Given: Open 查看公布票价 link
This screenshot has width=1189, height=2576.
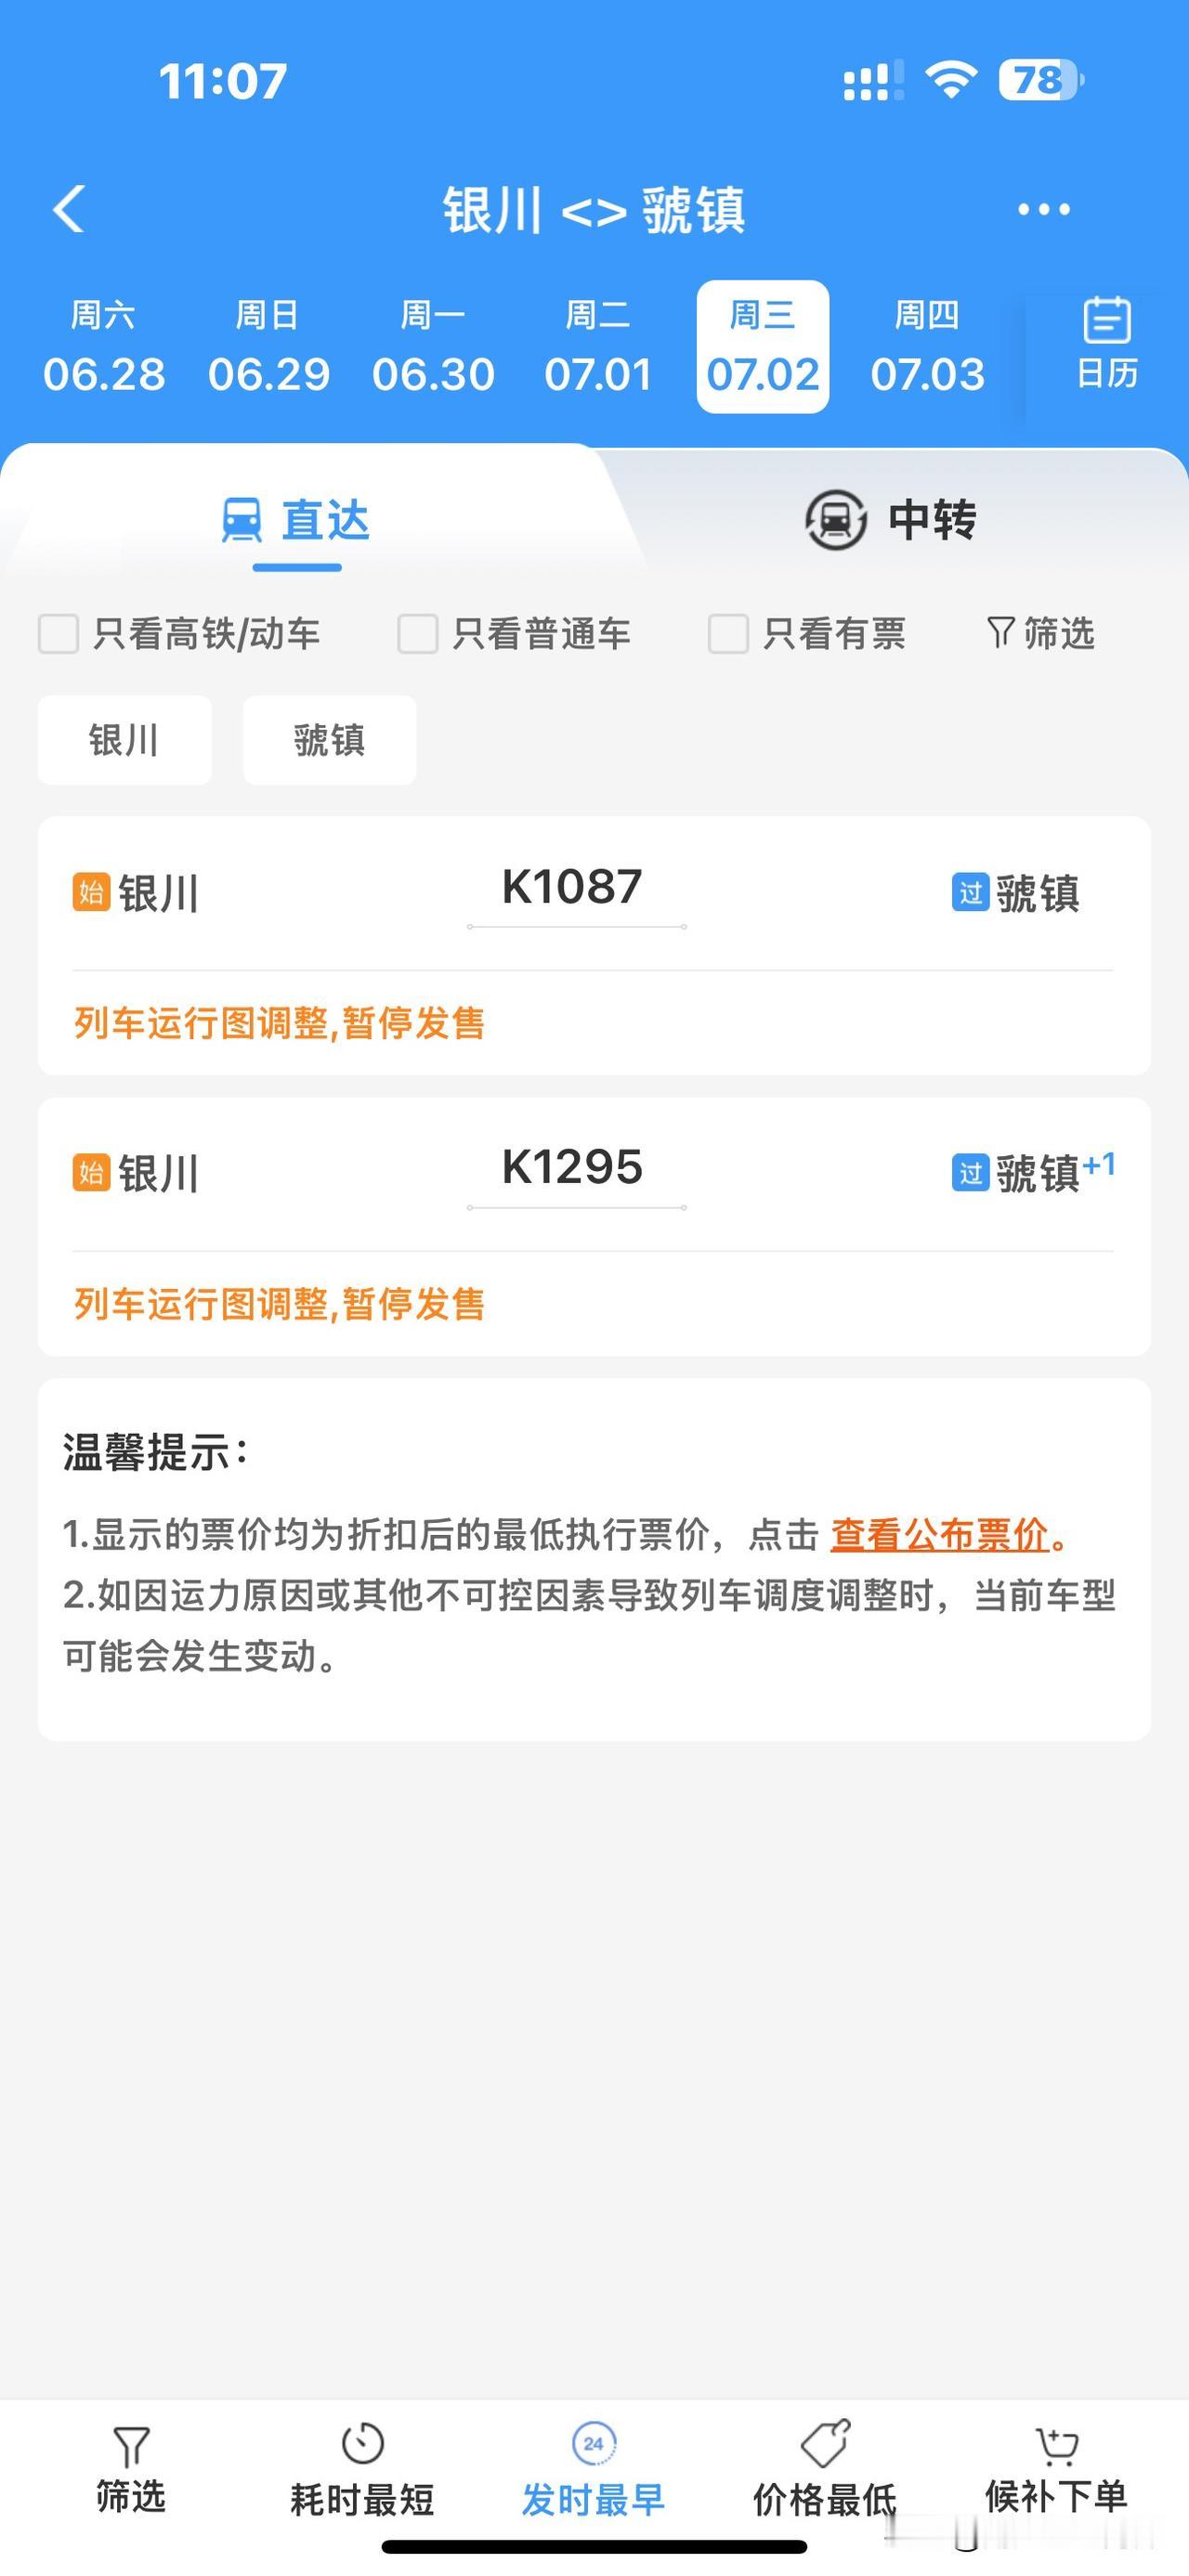Looking at the screenshot, I should pyautogui.click(x=939, y=1534).
